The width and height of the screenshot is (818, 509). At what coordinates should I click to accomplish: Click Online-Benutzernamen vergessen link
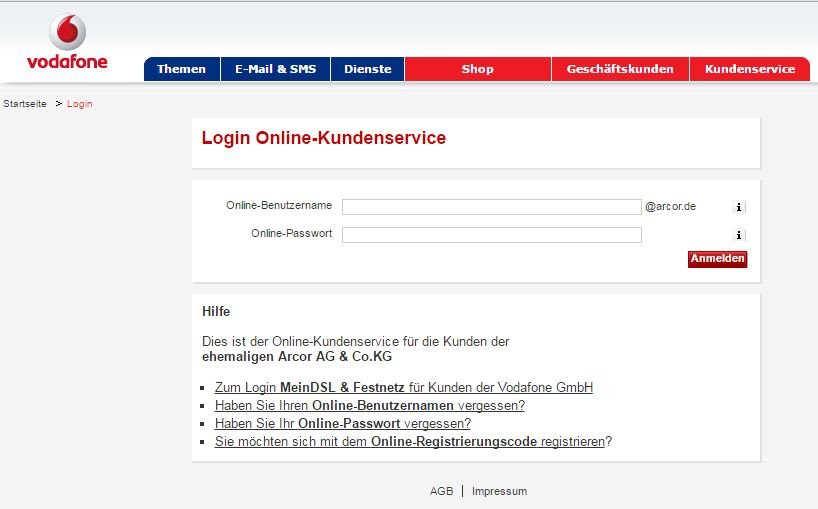coord(370,406)
